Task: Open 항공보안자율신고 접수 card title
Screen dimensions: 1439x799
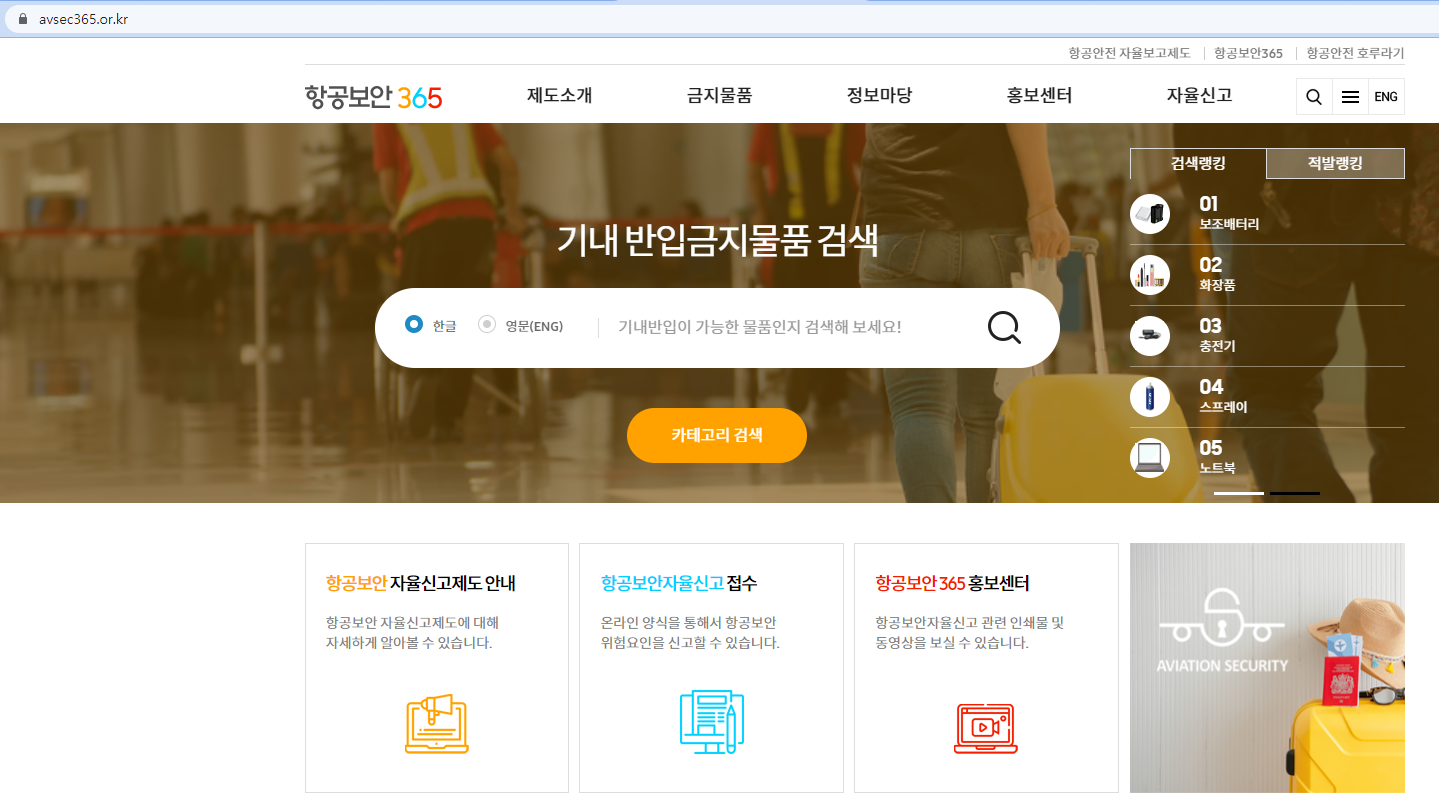Action: click(679, 583)
